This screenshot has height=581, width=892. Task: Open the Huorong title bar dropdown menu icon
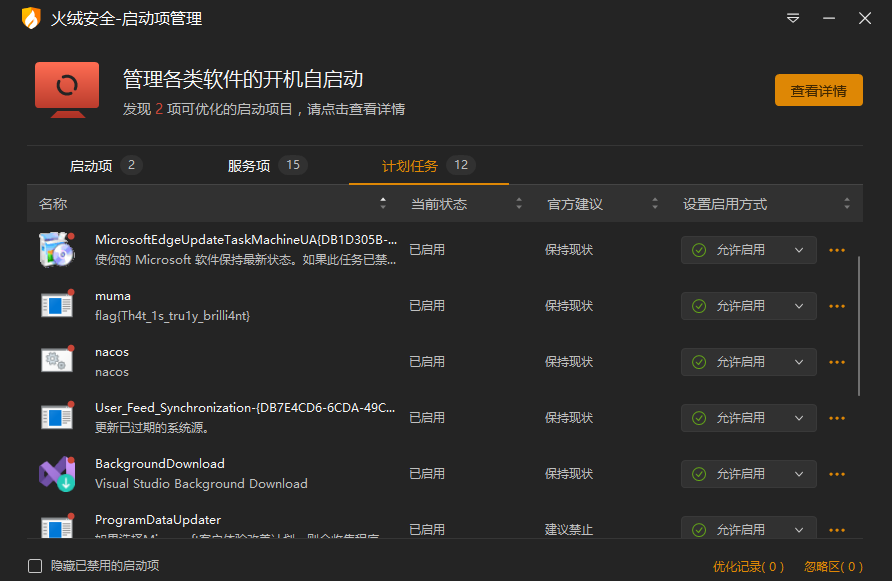pos(793,18)
